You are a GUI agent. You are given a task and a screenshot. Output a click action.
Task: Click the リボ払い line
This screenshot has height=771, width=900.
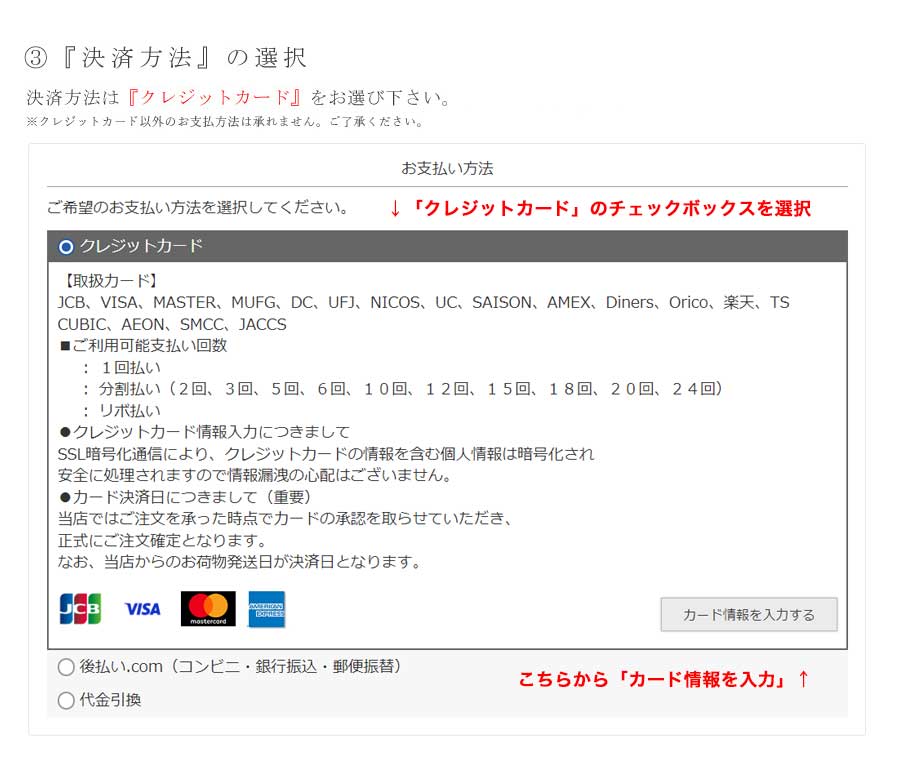(x=121, y=410)
